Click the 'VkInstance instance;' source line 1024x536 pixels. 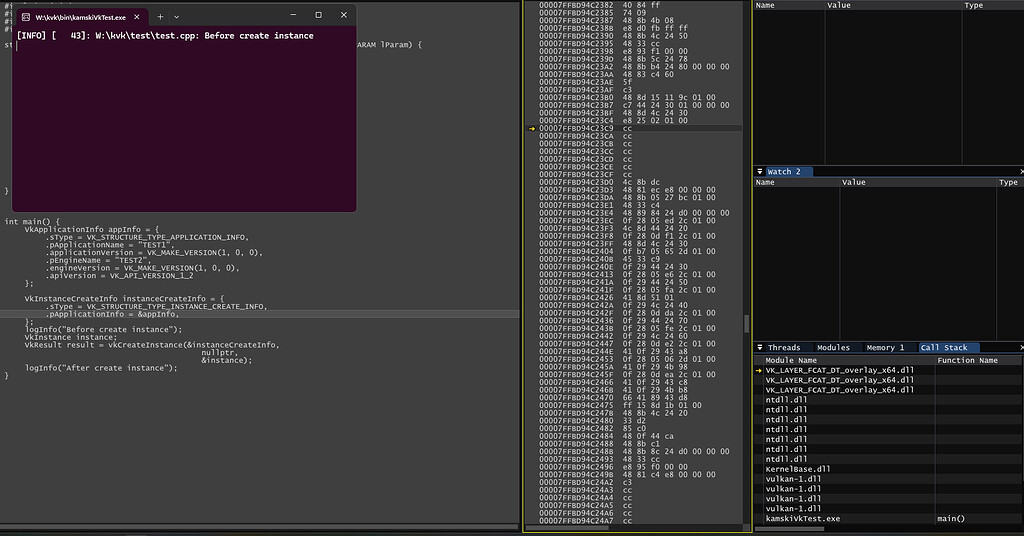(x=71, y=338)
